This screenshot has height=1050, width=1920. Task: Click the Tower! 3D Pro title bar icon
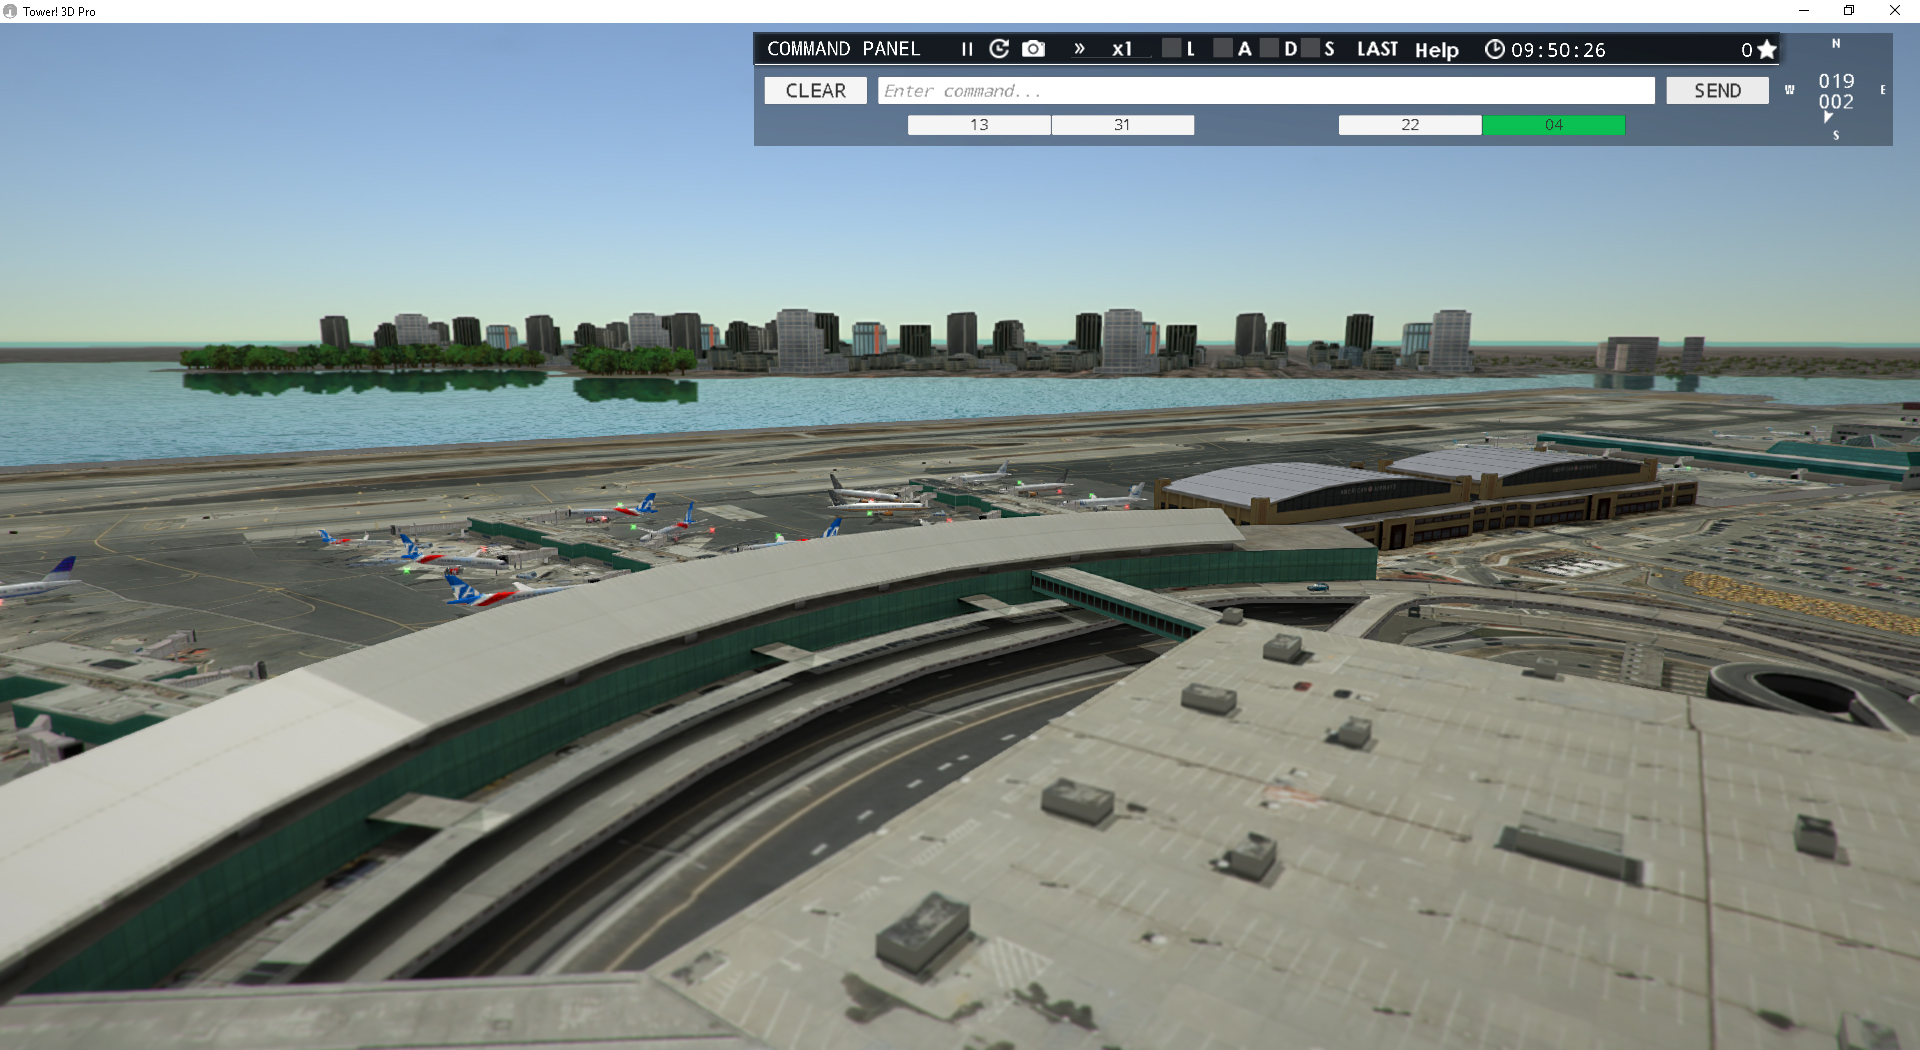pyautogui.click(x=10, y=11)
